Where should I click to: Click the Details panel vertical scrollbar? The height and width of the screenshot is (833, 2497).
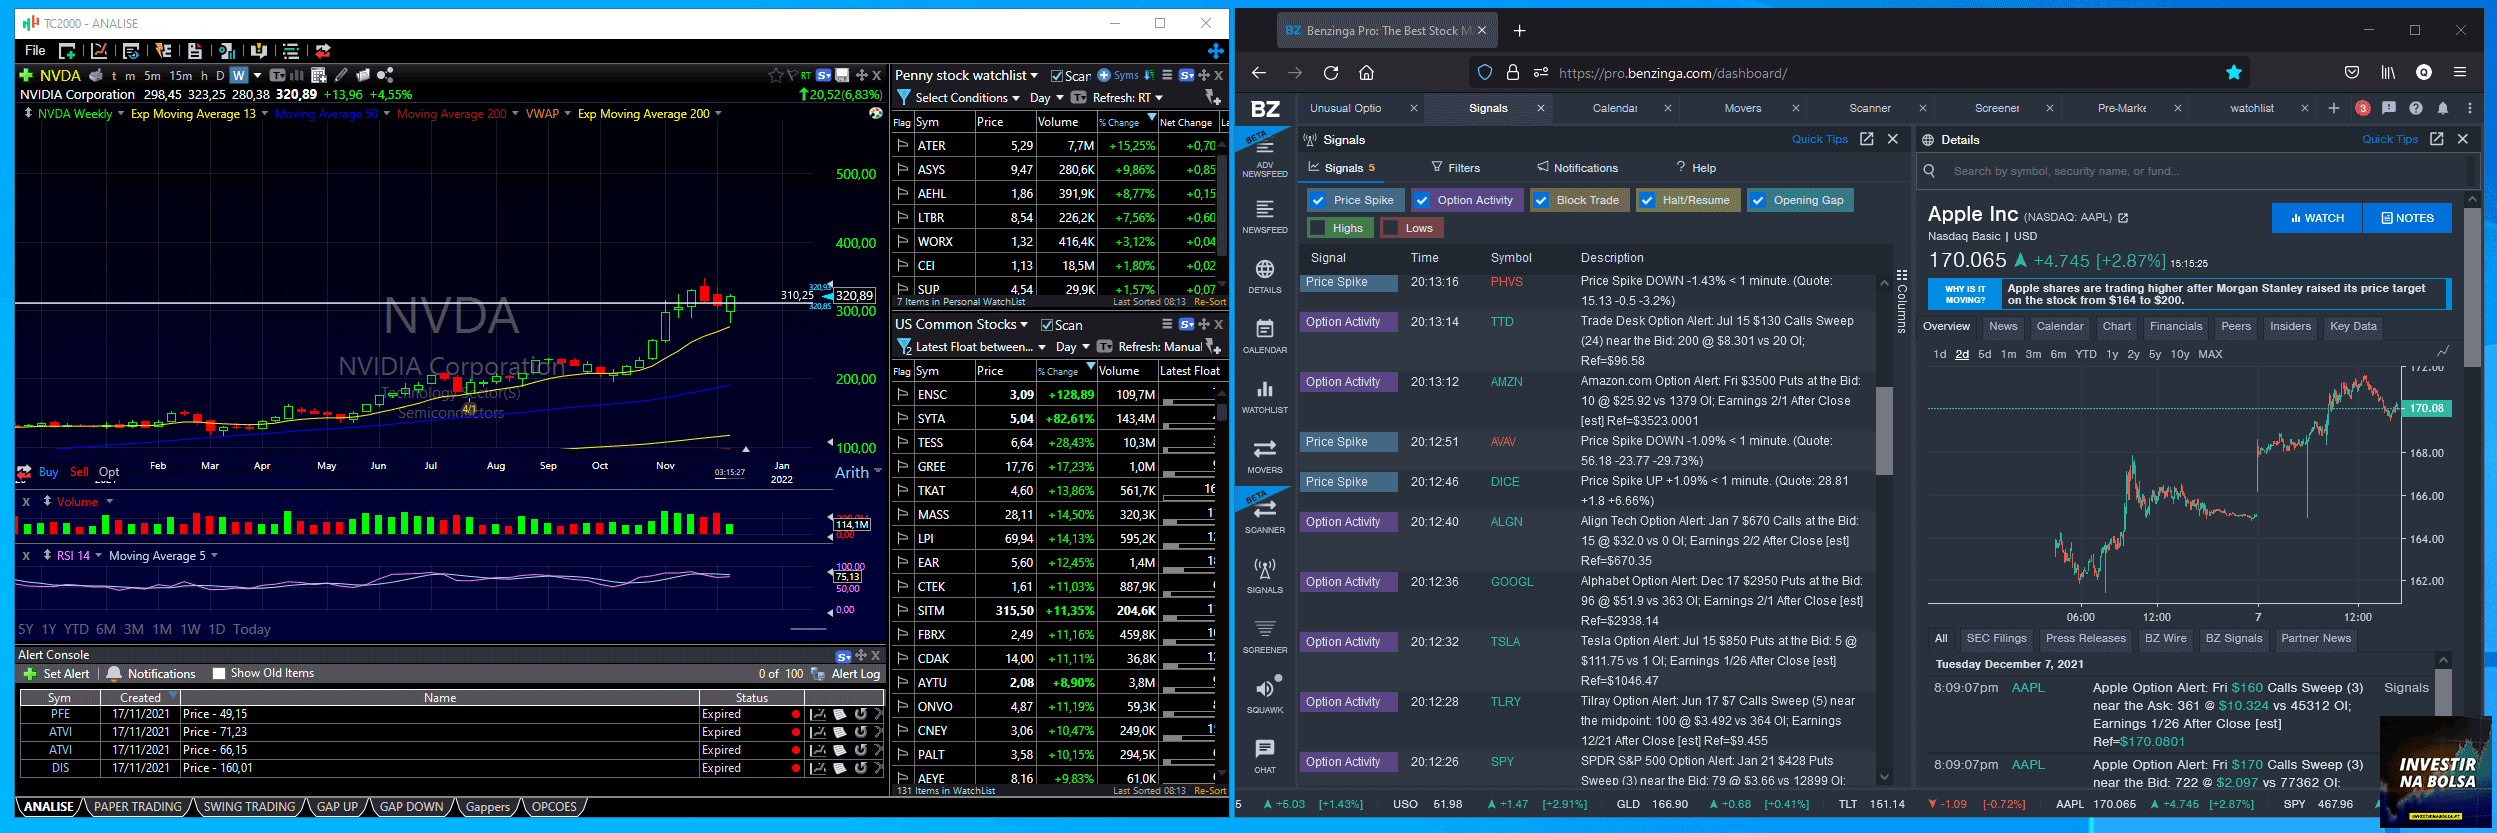coord(2472,288)
